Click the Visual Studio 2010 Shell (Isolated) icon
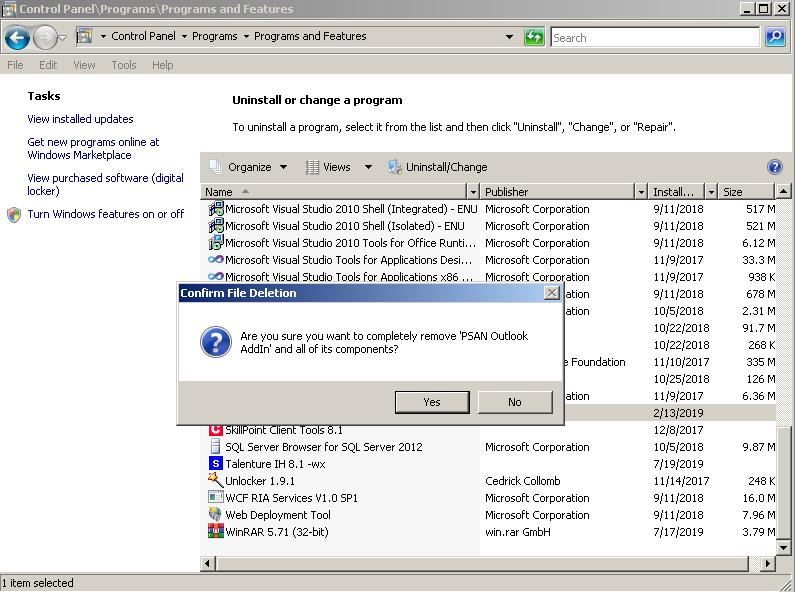This screenshot has height=592, width=795. point(215,226)
